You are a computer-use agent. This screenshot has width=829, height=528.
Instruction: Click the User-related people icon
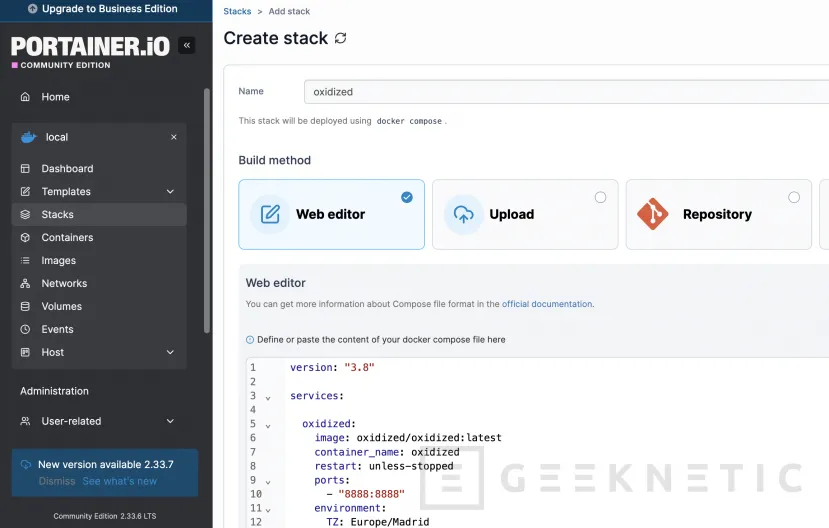25,421
